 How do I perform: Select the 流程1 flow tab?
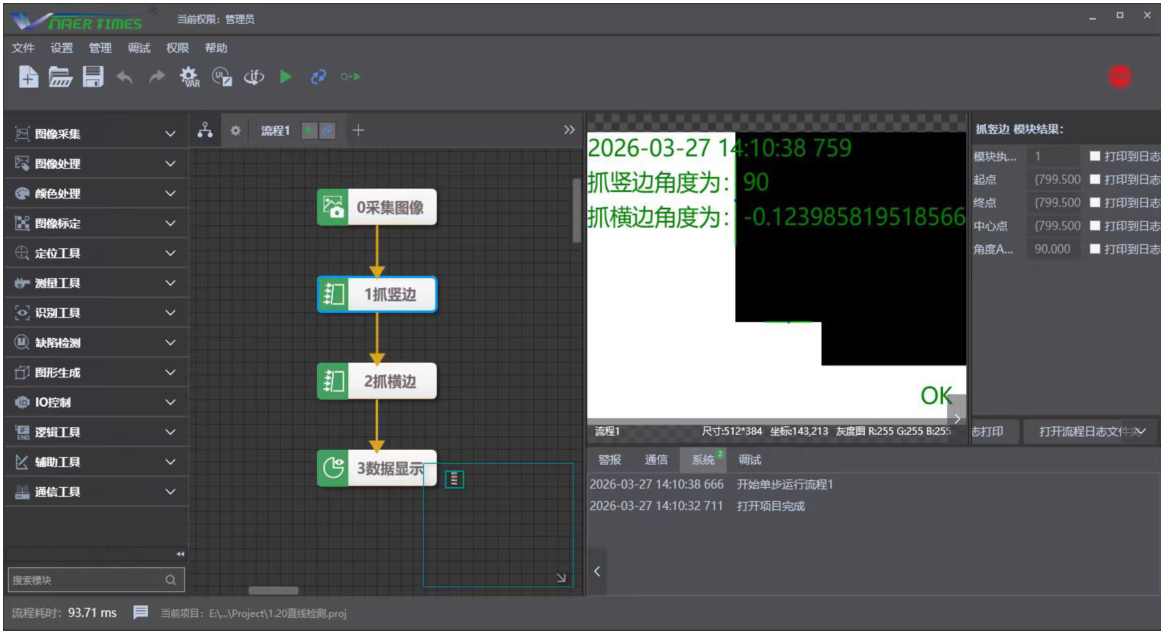click(x=275, y=131)
